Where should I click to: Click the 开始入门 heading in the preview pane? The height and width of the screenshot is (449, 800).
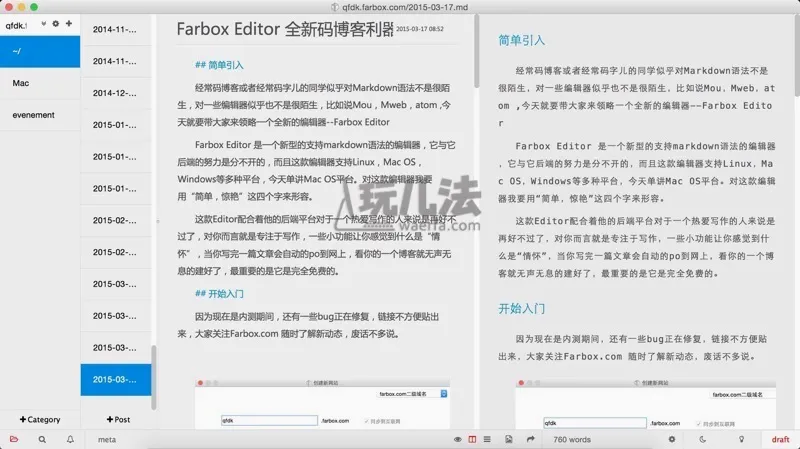pyautogui.click(x=521, y=309)
